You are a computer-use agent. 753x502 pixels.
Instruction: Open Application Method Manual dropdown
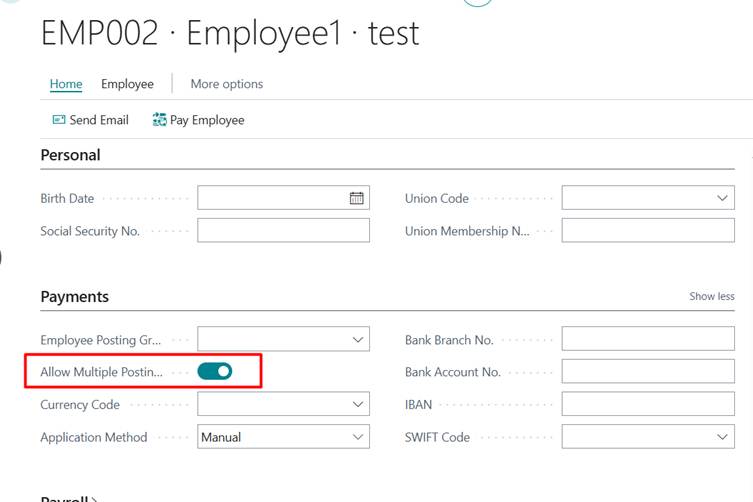(x=358, y=437)
